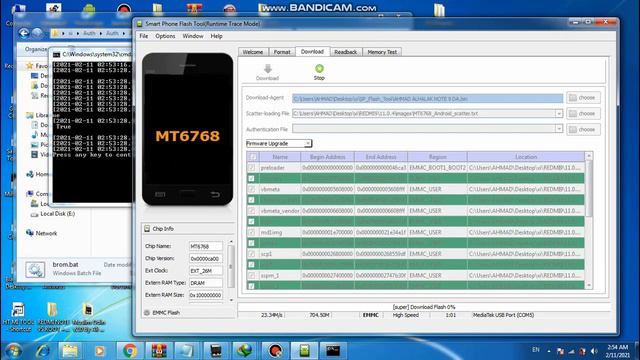Open the File menu
Viewport: 640px width, 360px height.
click(x=144, y=36)
